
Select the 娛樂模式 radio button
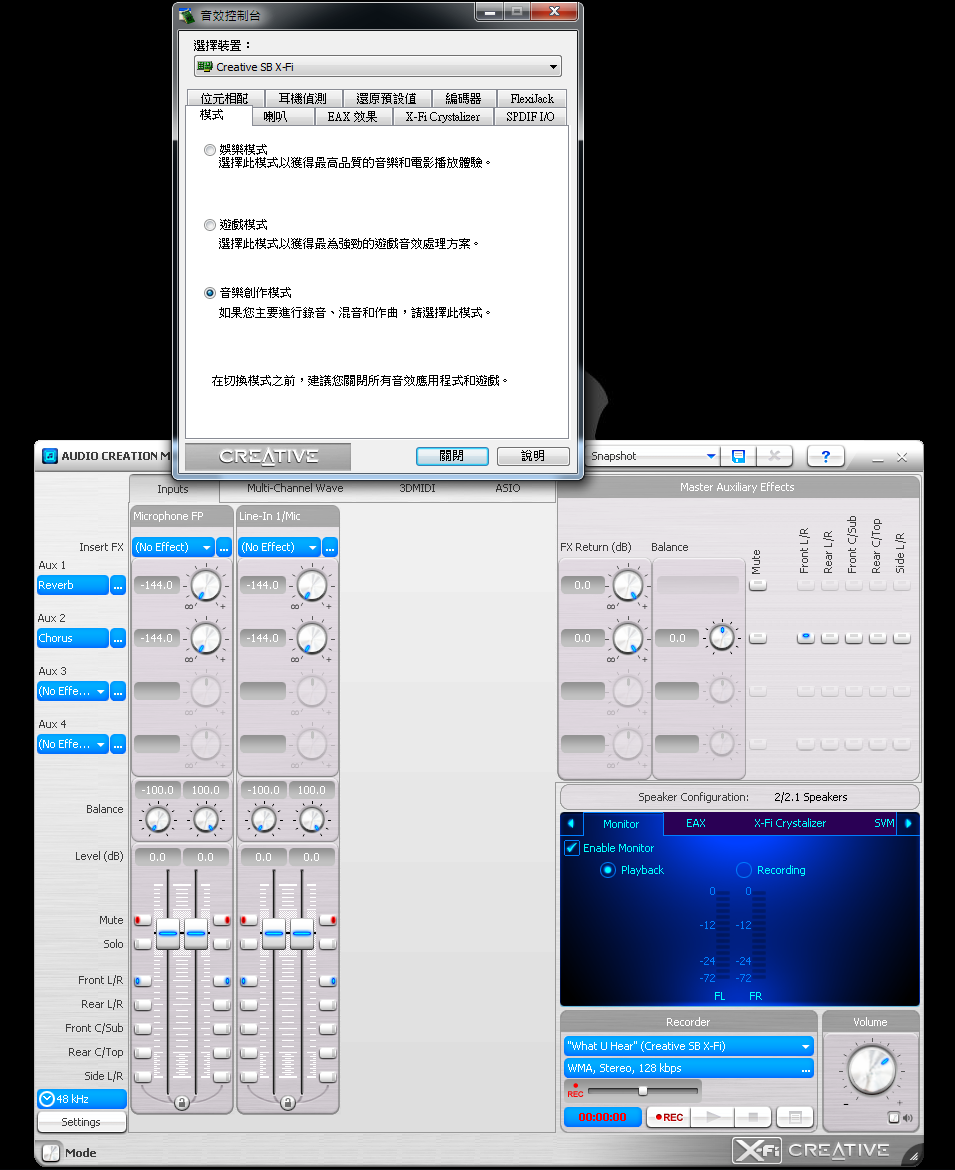210,150
